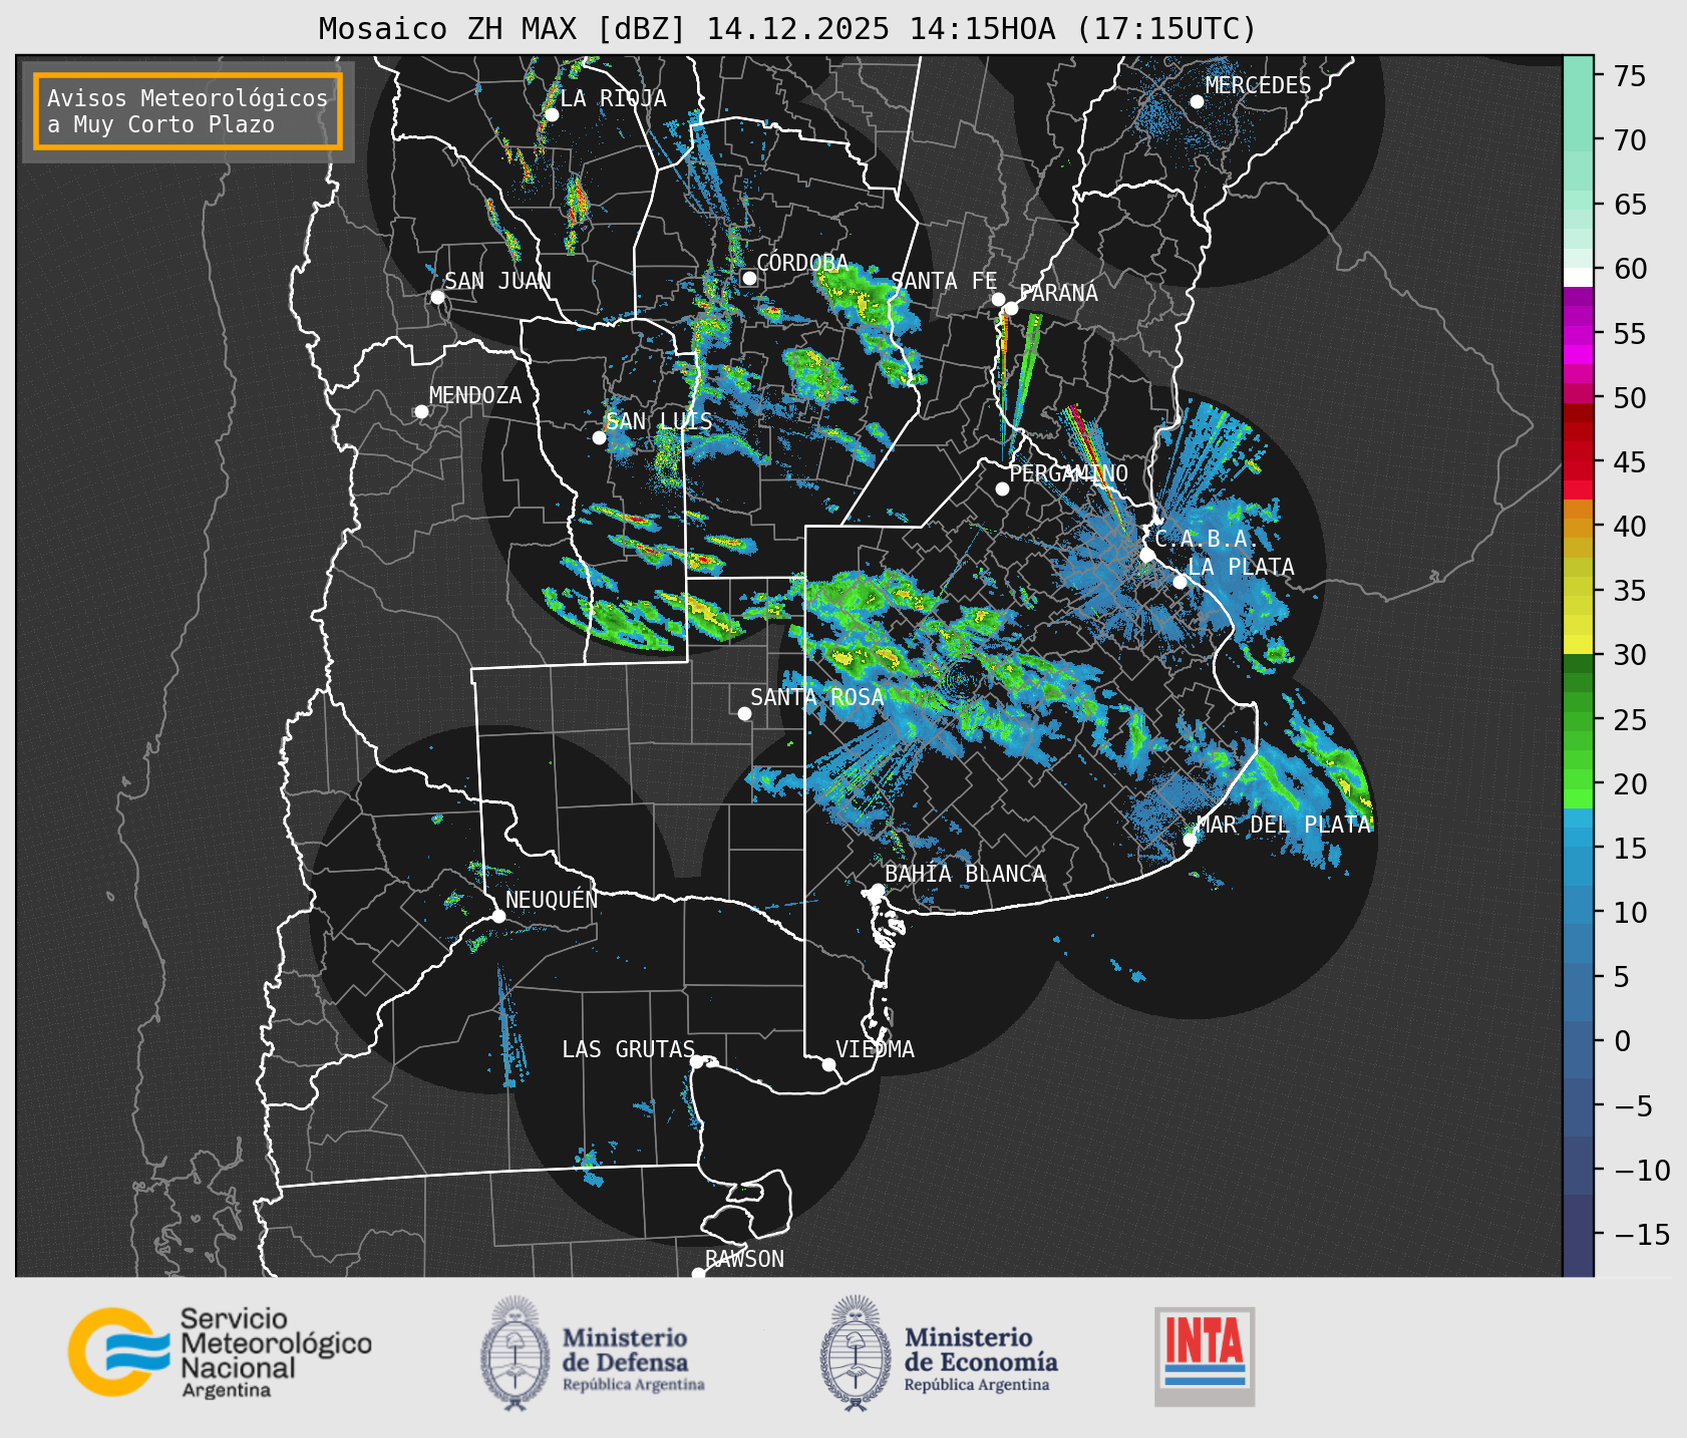The image size is (1687, 1438).
Task: Click the BAHIA BLANCA label text
Action: tap(965, 874)
